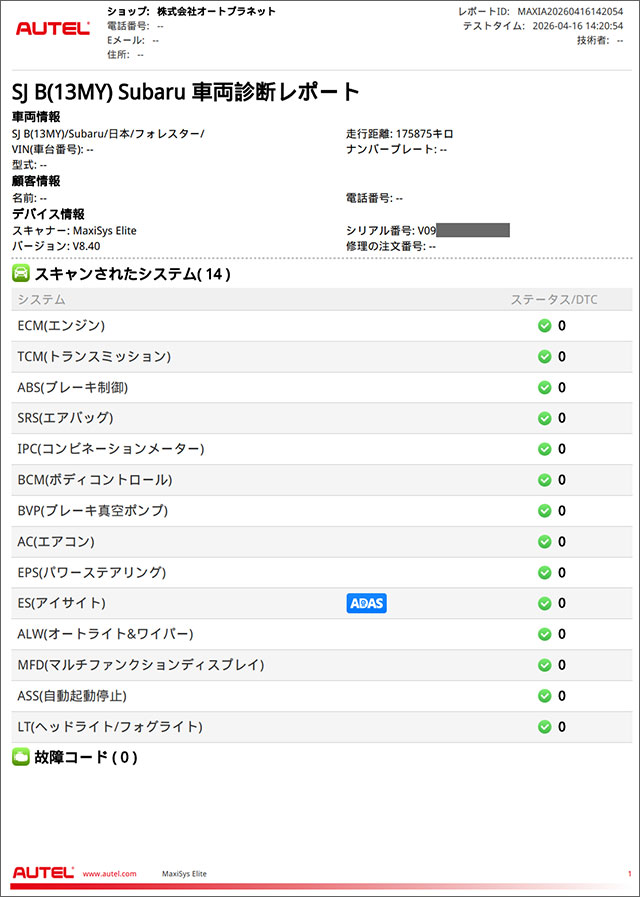Click the DTC count 0 in the ECM row

(x=562, y=326)
